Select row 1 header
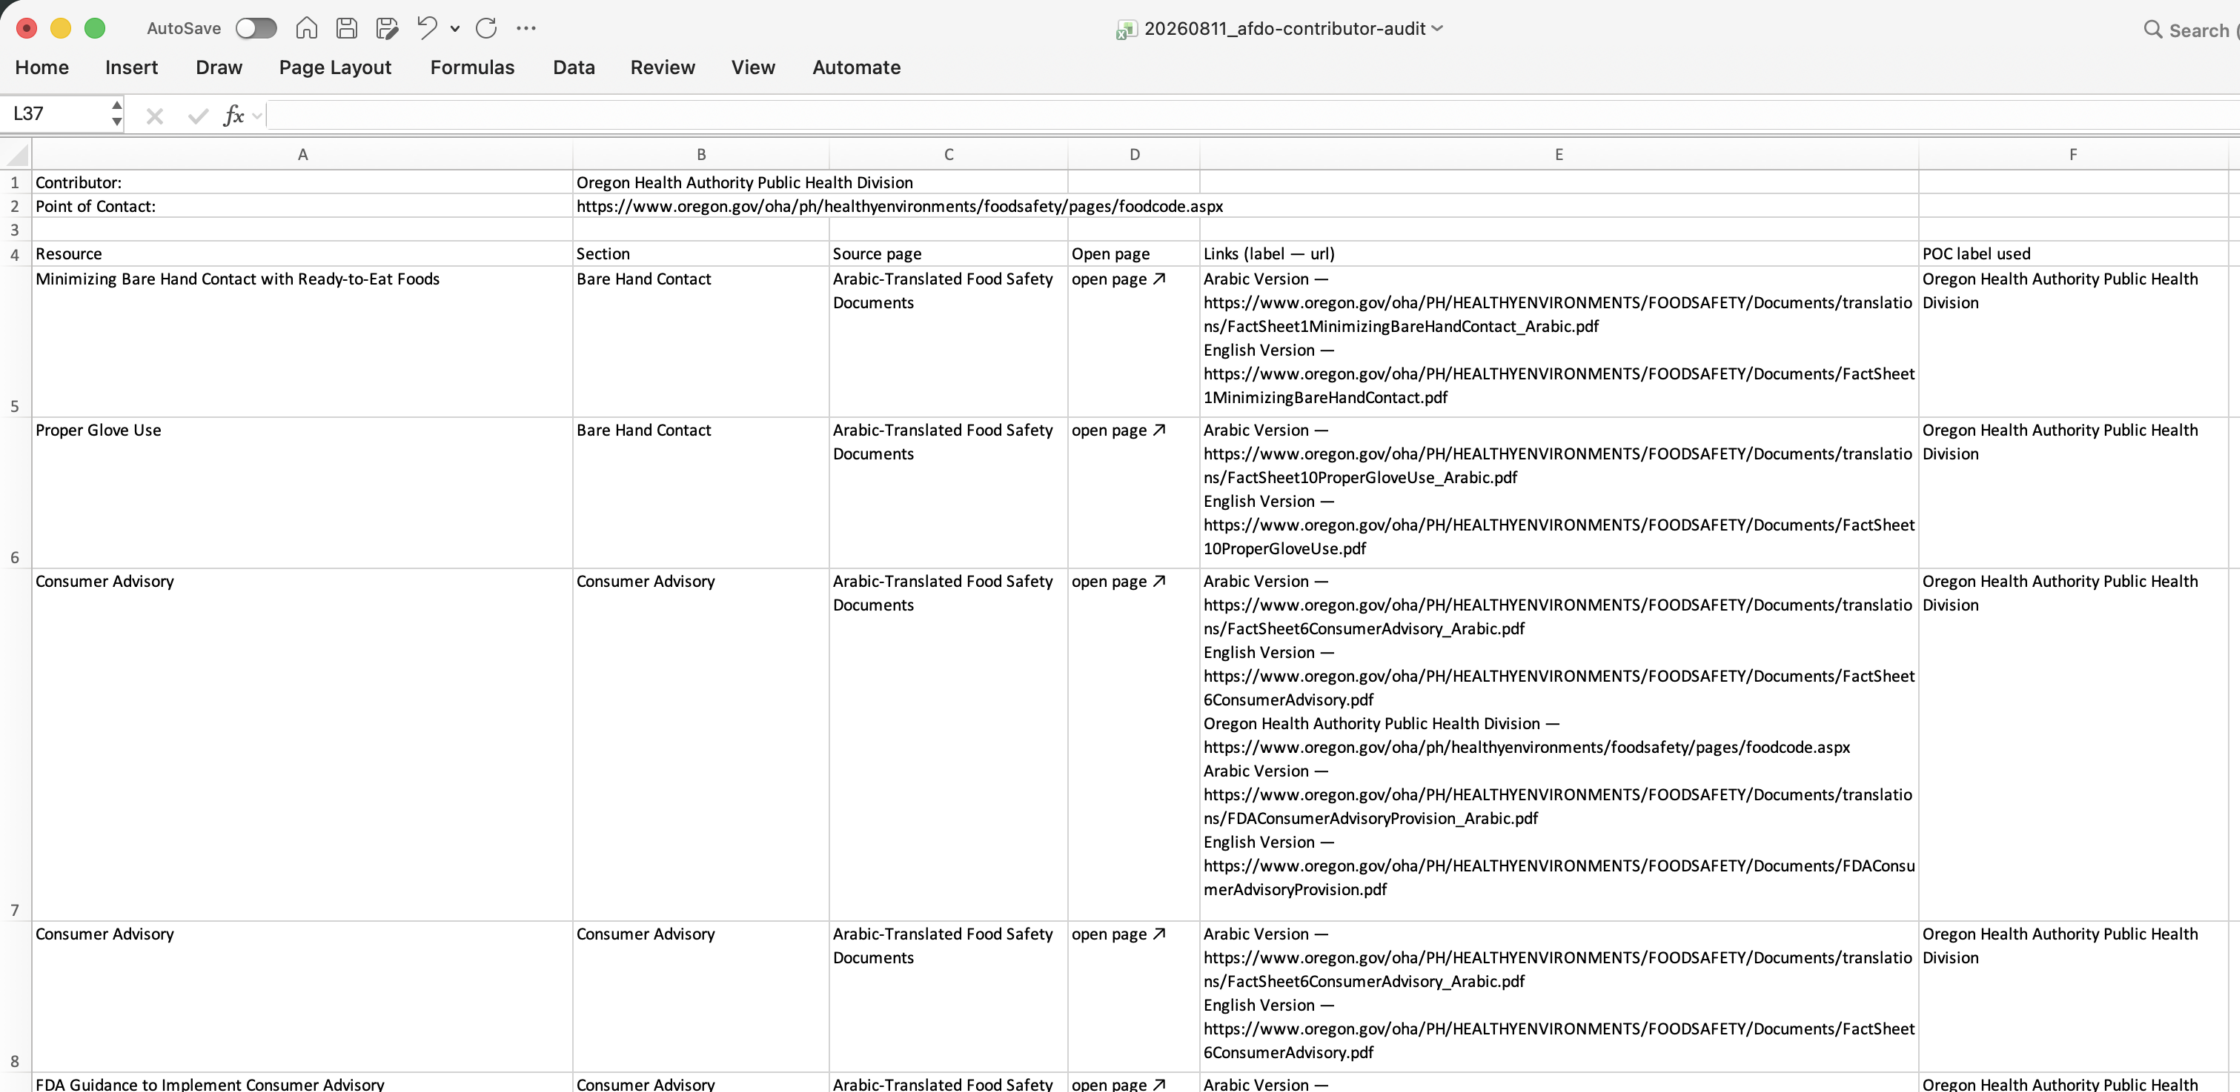This screenshot has width=2240, height=1092. 15,182
